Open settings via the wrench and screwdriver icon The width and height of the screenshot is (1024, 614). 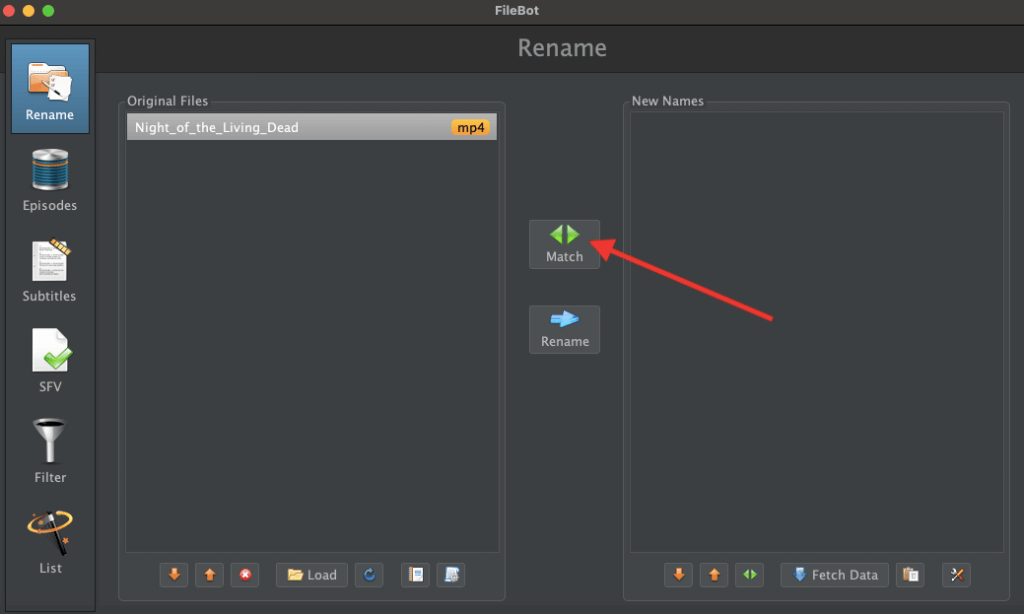pos(956,575)
